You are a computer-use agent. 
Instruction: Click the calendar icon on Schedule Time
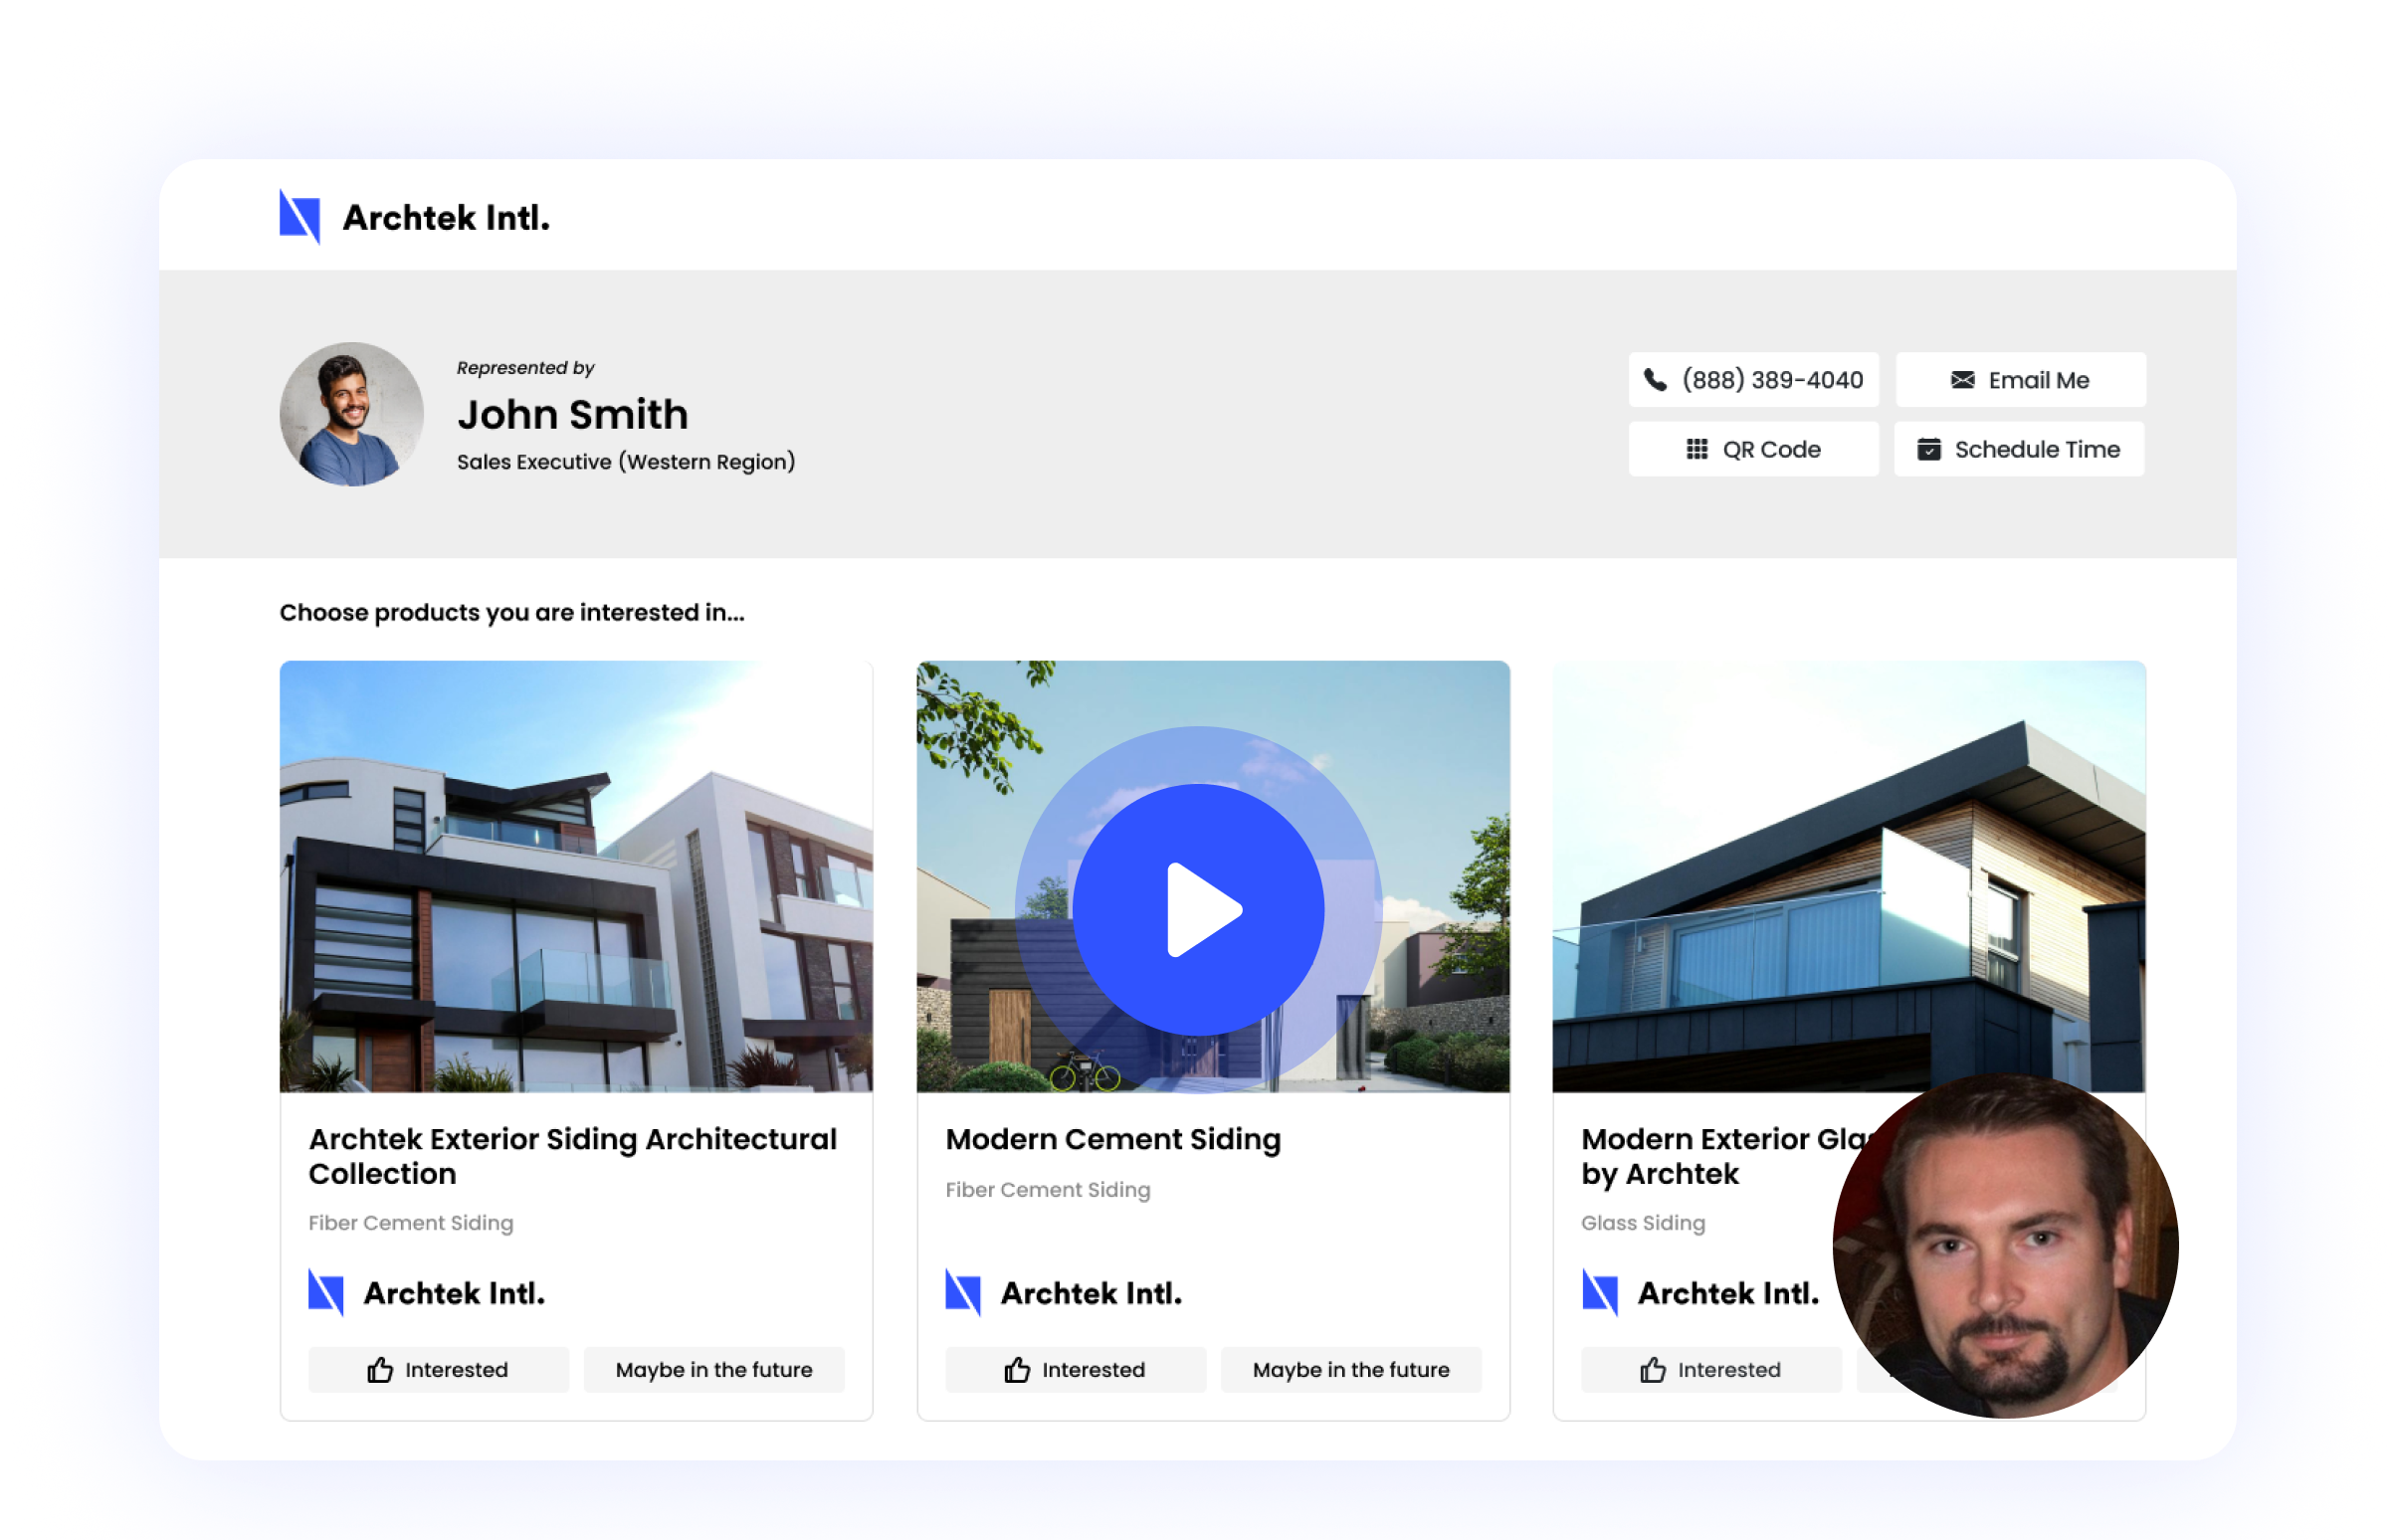click(x=1928, y=449)
